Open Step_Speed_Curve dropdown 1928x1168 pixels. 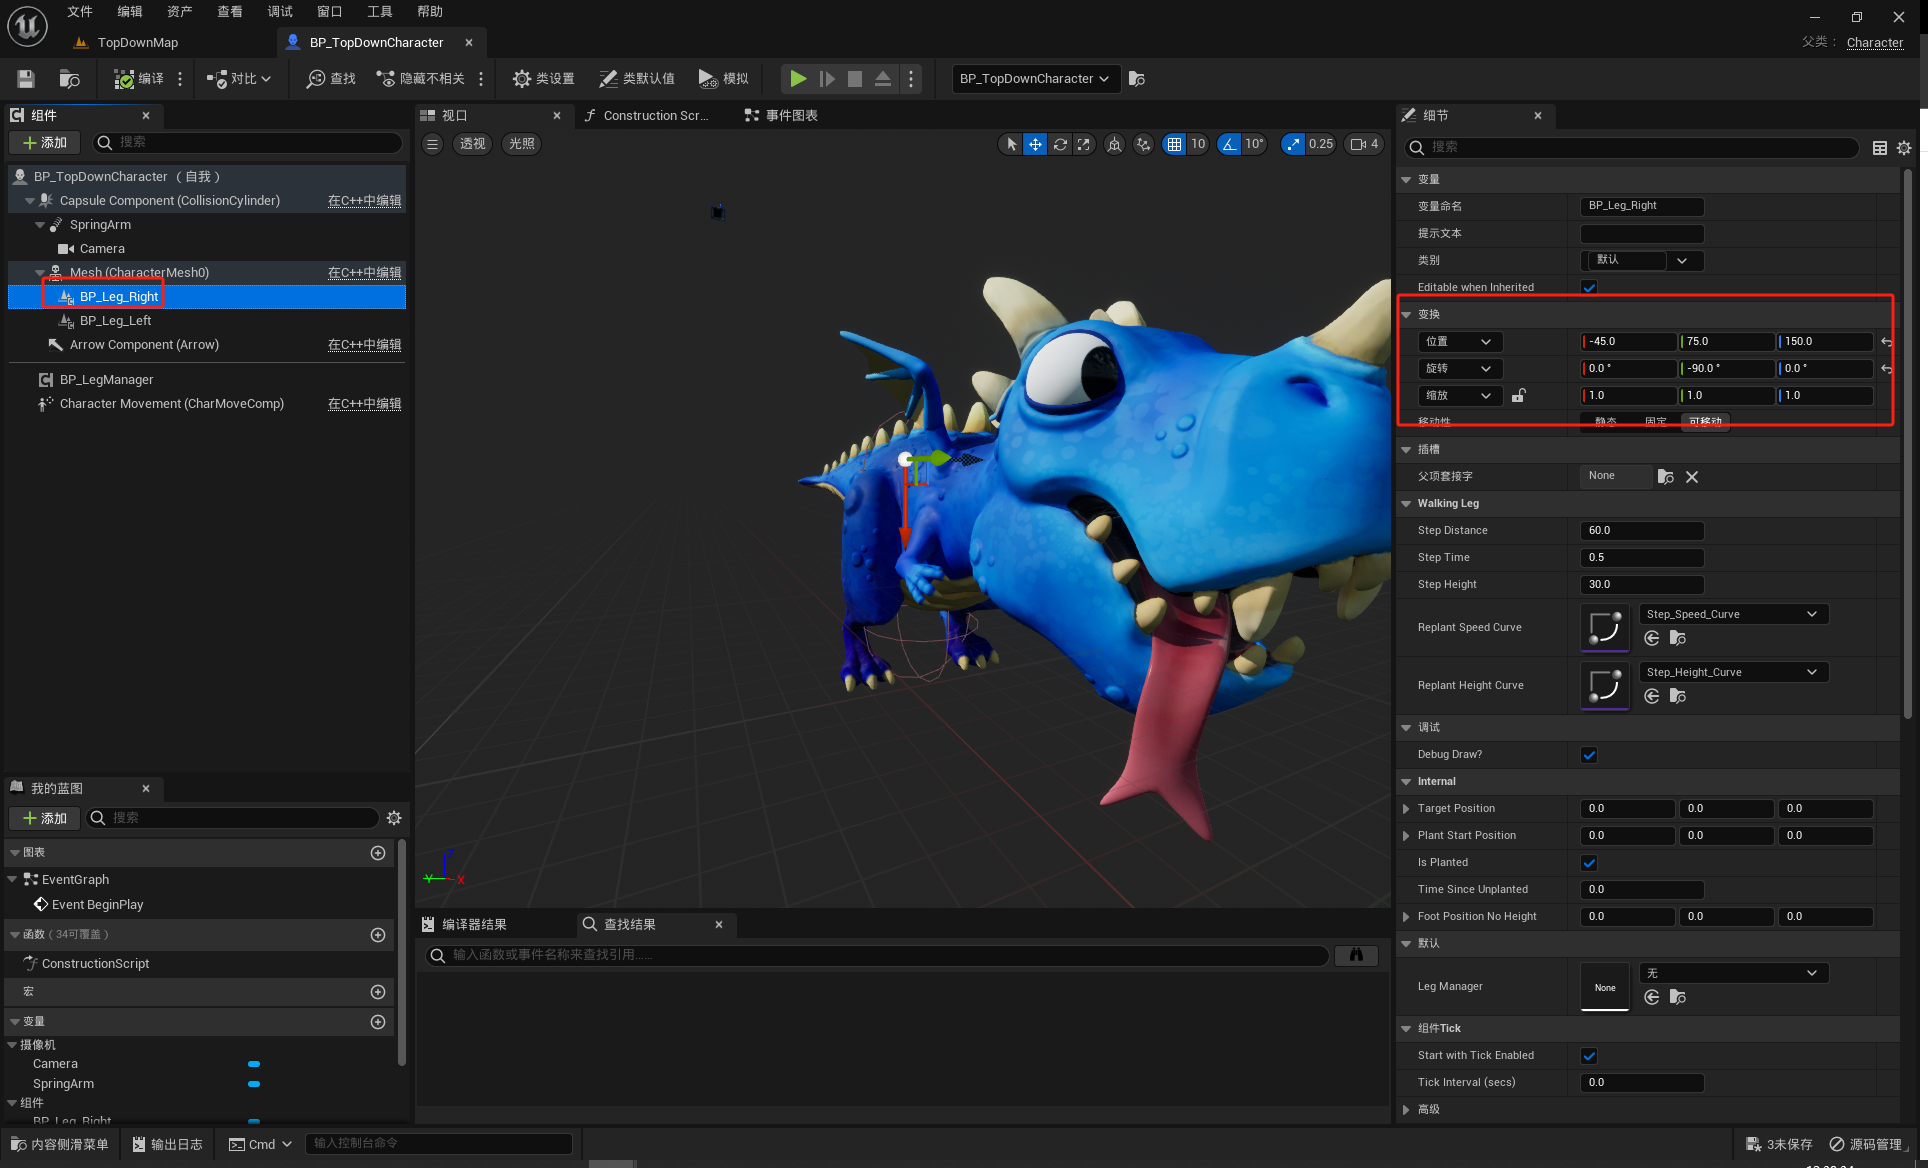click(1733, 614)
